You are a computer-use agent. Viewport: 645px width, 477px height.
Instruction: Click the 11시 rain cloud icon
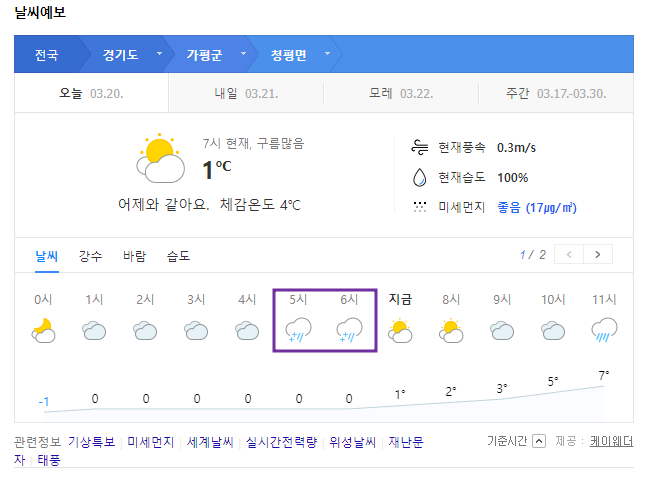pos(604,330)
